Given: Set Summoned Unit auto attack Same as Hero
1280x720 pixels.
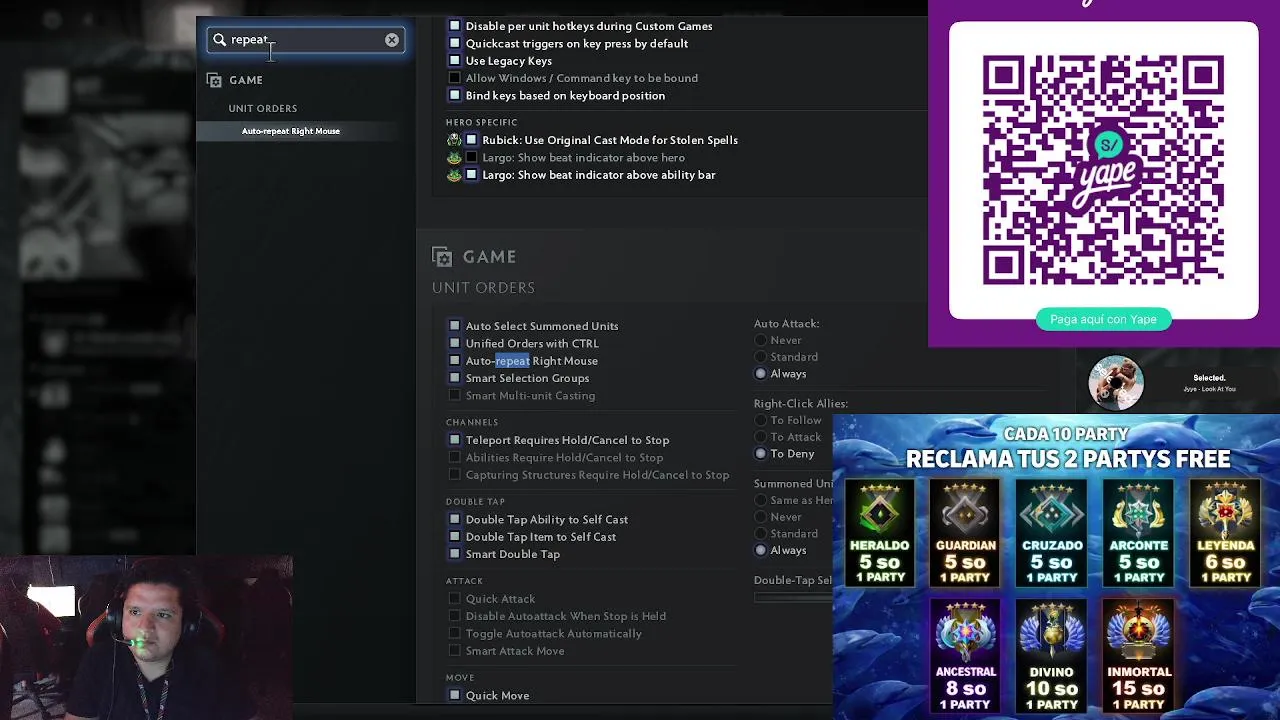Looking at the screenshot, I should click(x=761, y=500).
